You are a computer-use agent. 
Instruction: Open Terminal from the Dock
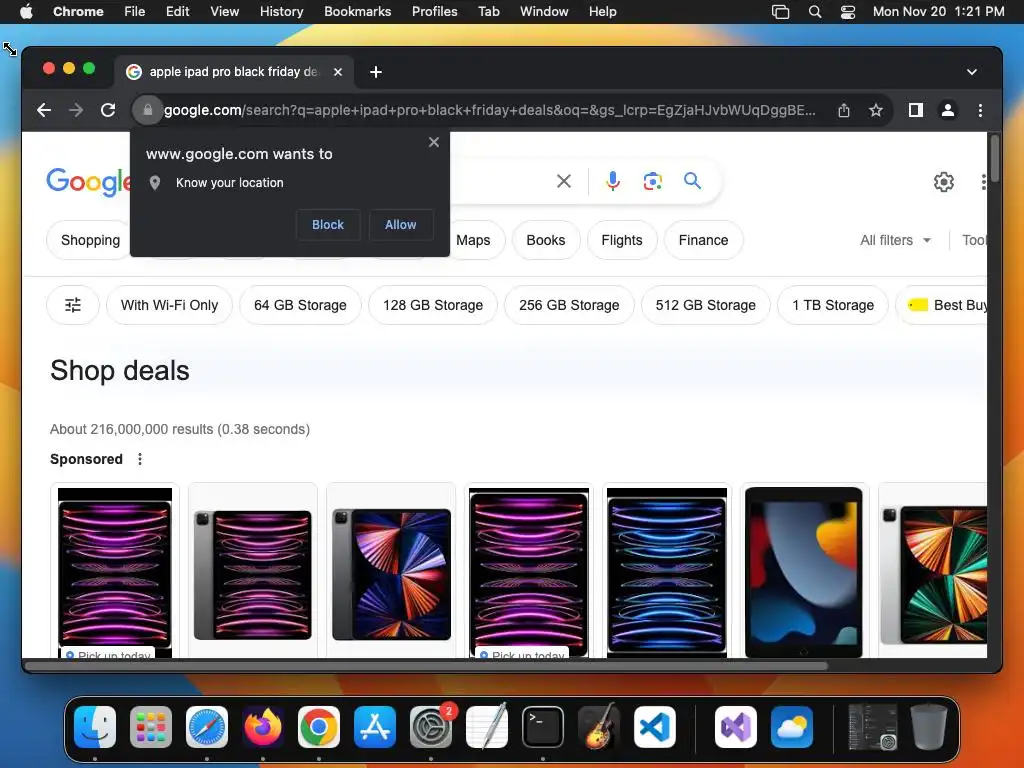point(543,727)
